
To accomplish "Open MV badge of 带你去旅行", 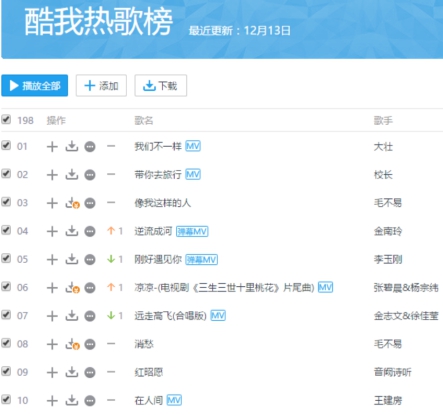I will (193, 174).
